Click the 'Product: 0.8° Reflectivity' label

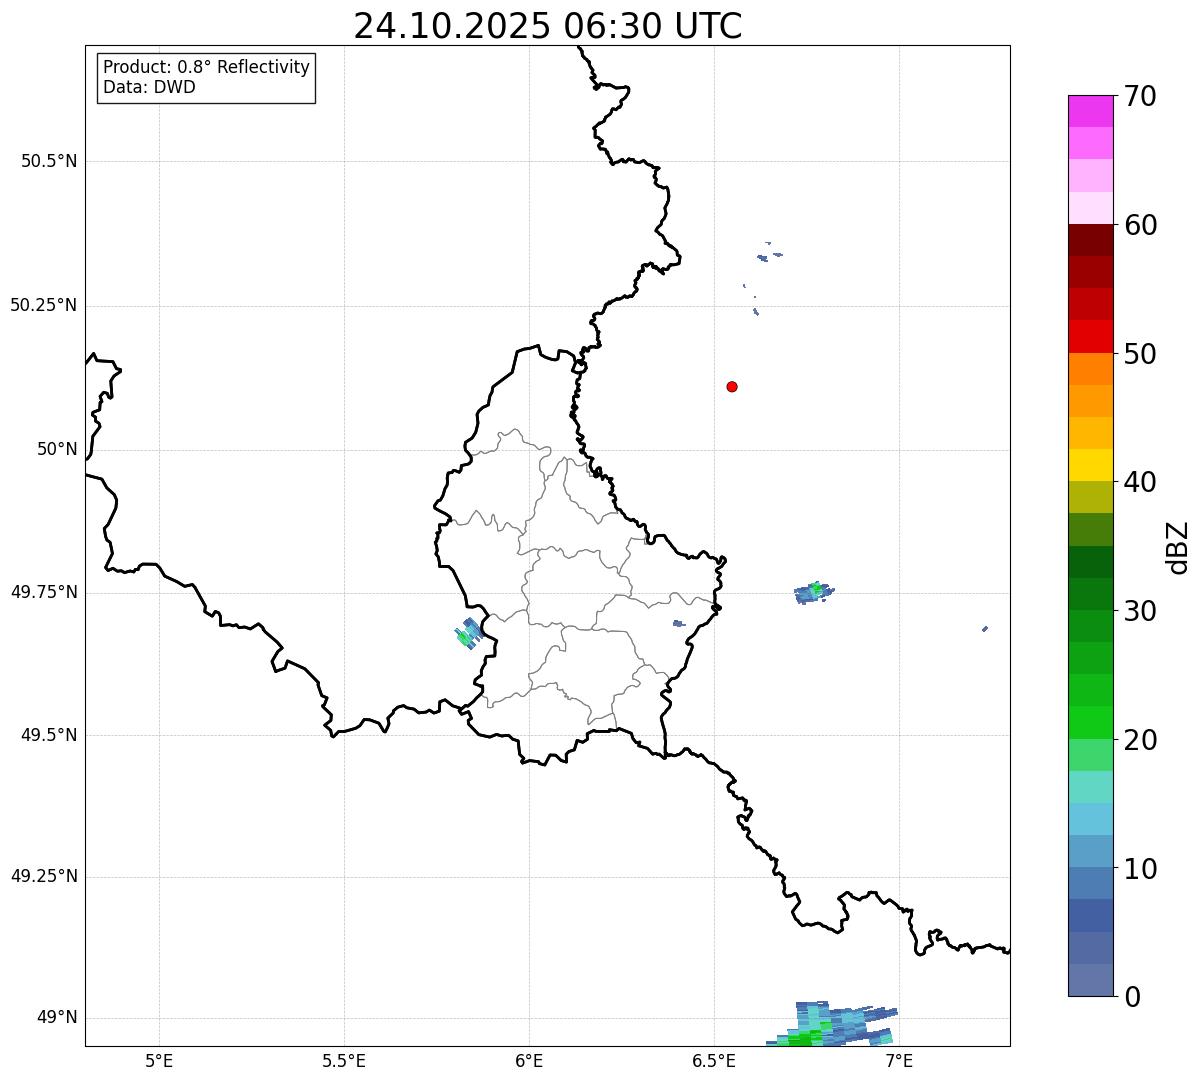207,67
